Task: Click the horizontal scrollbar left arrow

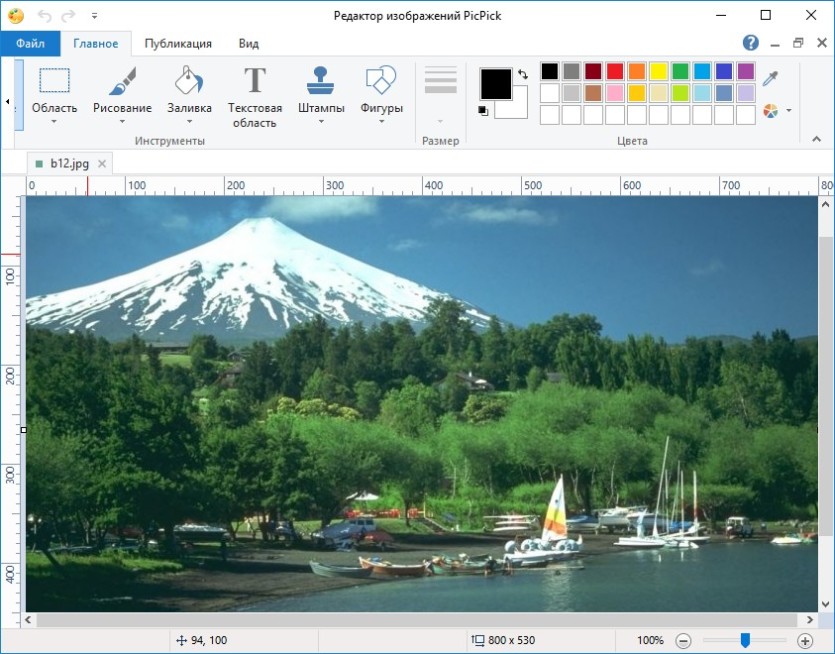Action: click(28, 620)
